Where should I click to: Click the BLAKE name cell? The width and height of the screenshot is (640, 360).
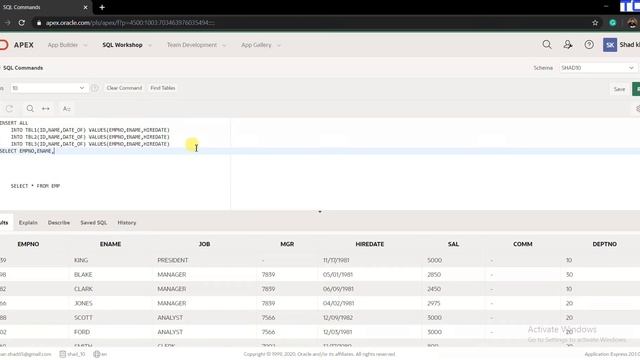[x=83, y=275]
